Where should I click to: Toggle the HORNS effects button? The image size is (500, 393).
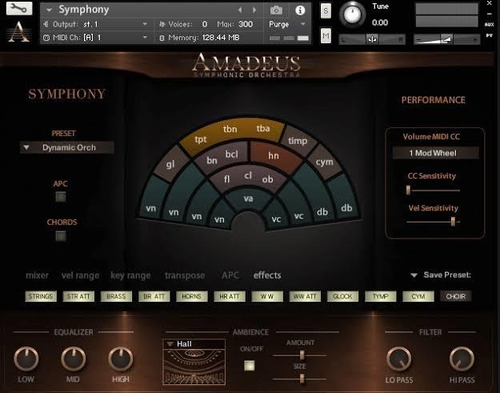click(191, 296)
